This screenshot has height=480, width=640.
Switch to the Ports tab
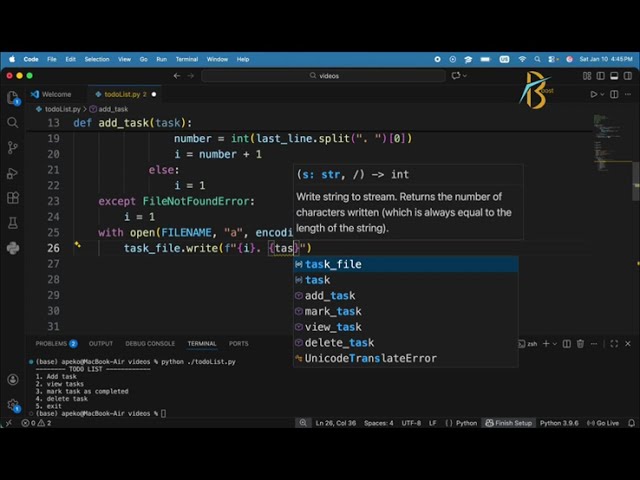pos(238,344)
